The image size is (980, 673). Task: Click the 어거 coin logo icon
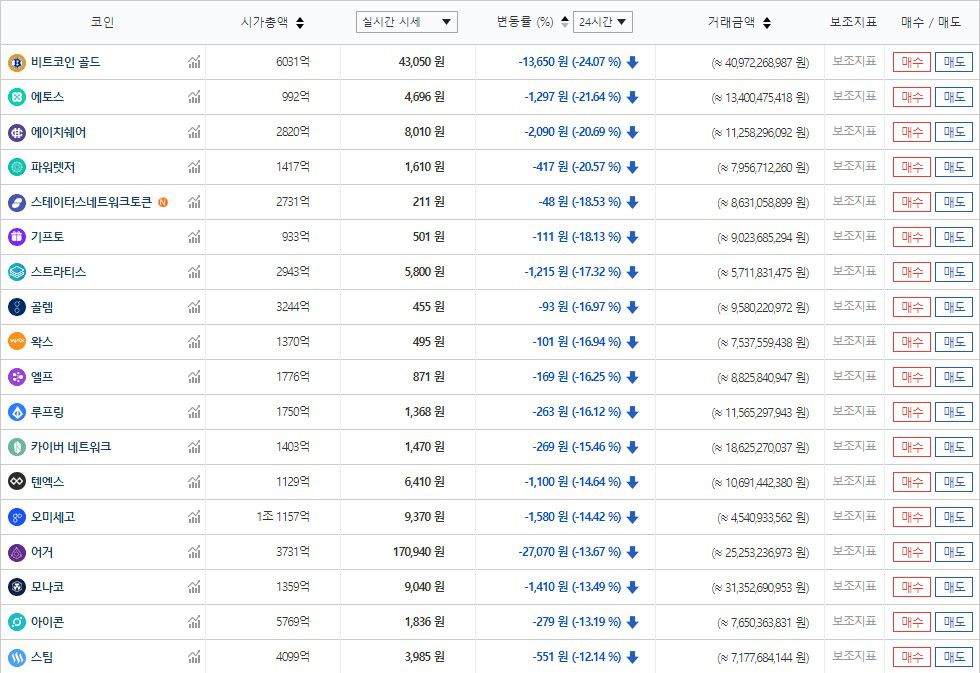(16, 552)
